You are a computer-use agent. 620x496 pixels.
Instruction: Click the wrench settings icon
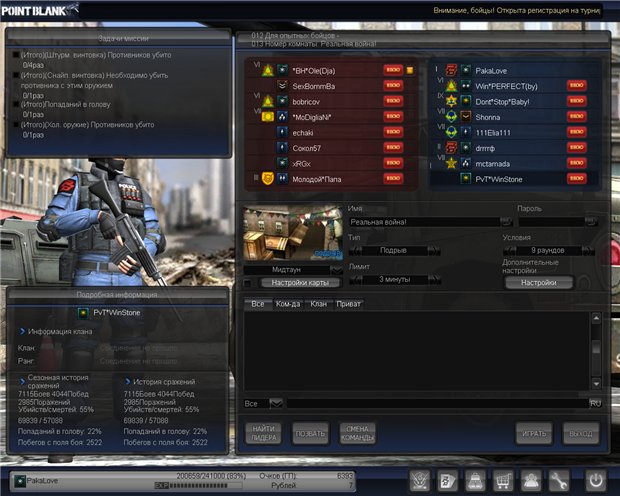coord(559,480)
